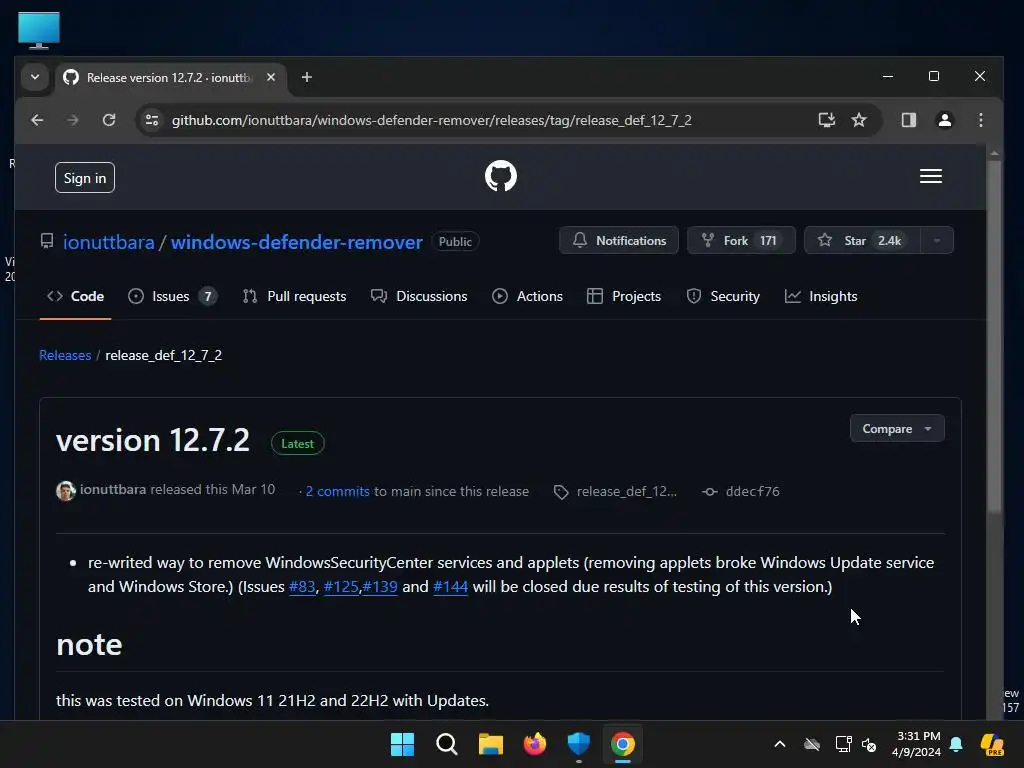Show hidden system tray icons

[780, 744]
